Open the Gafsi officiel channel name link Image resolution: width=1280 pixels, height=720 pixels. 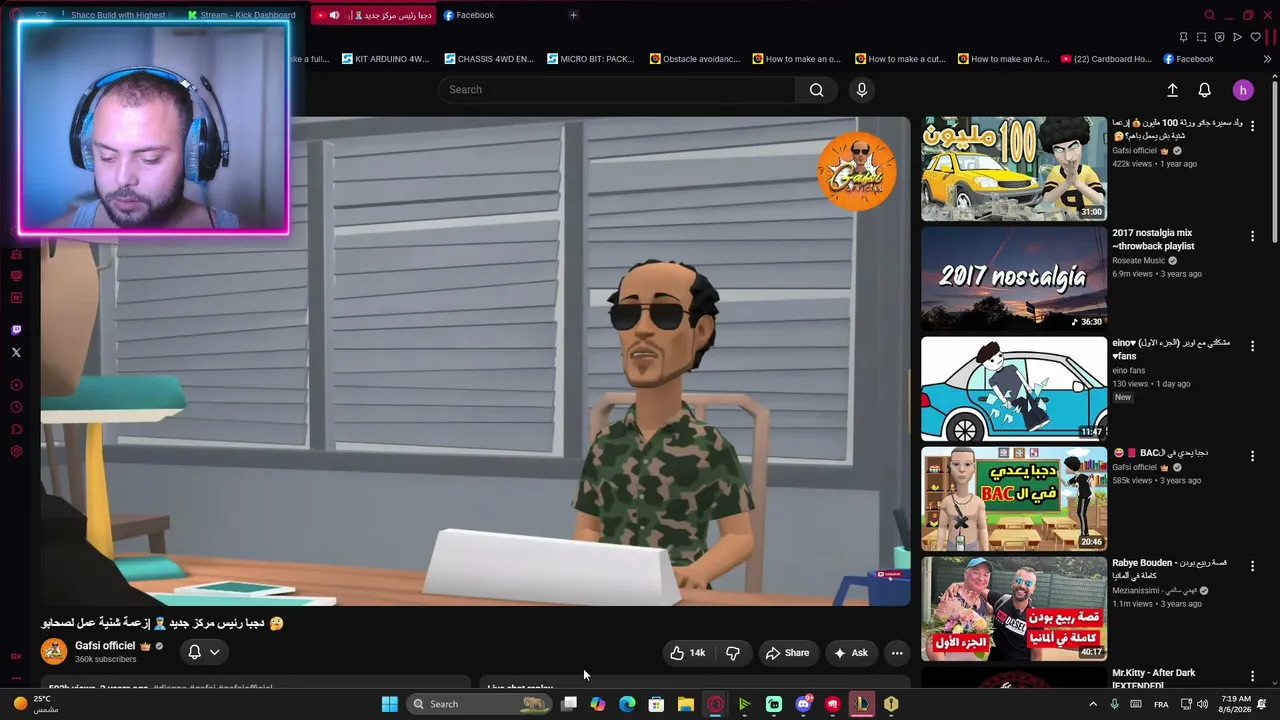(105, 646)
